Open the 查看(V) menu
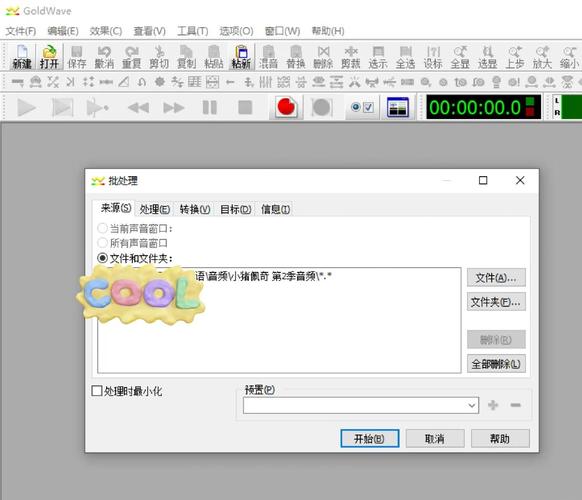 point(150,31)
